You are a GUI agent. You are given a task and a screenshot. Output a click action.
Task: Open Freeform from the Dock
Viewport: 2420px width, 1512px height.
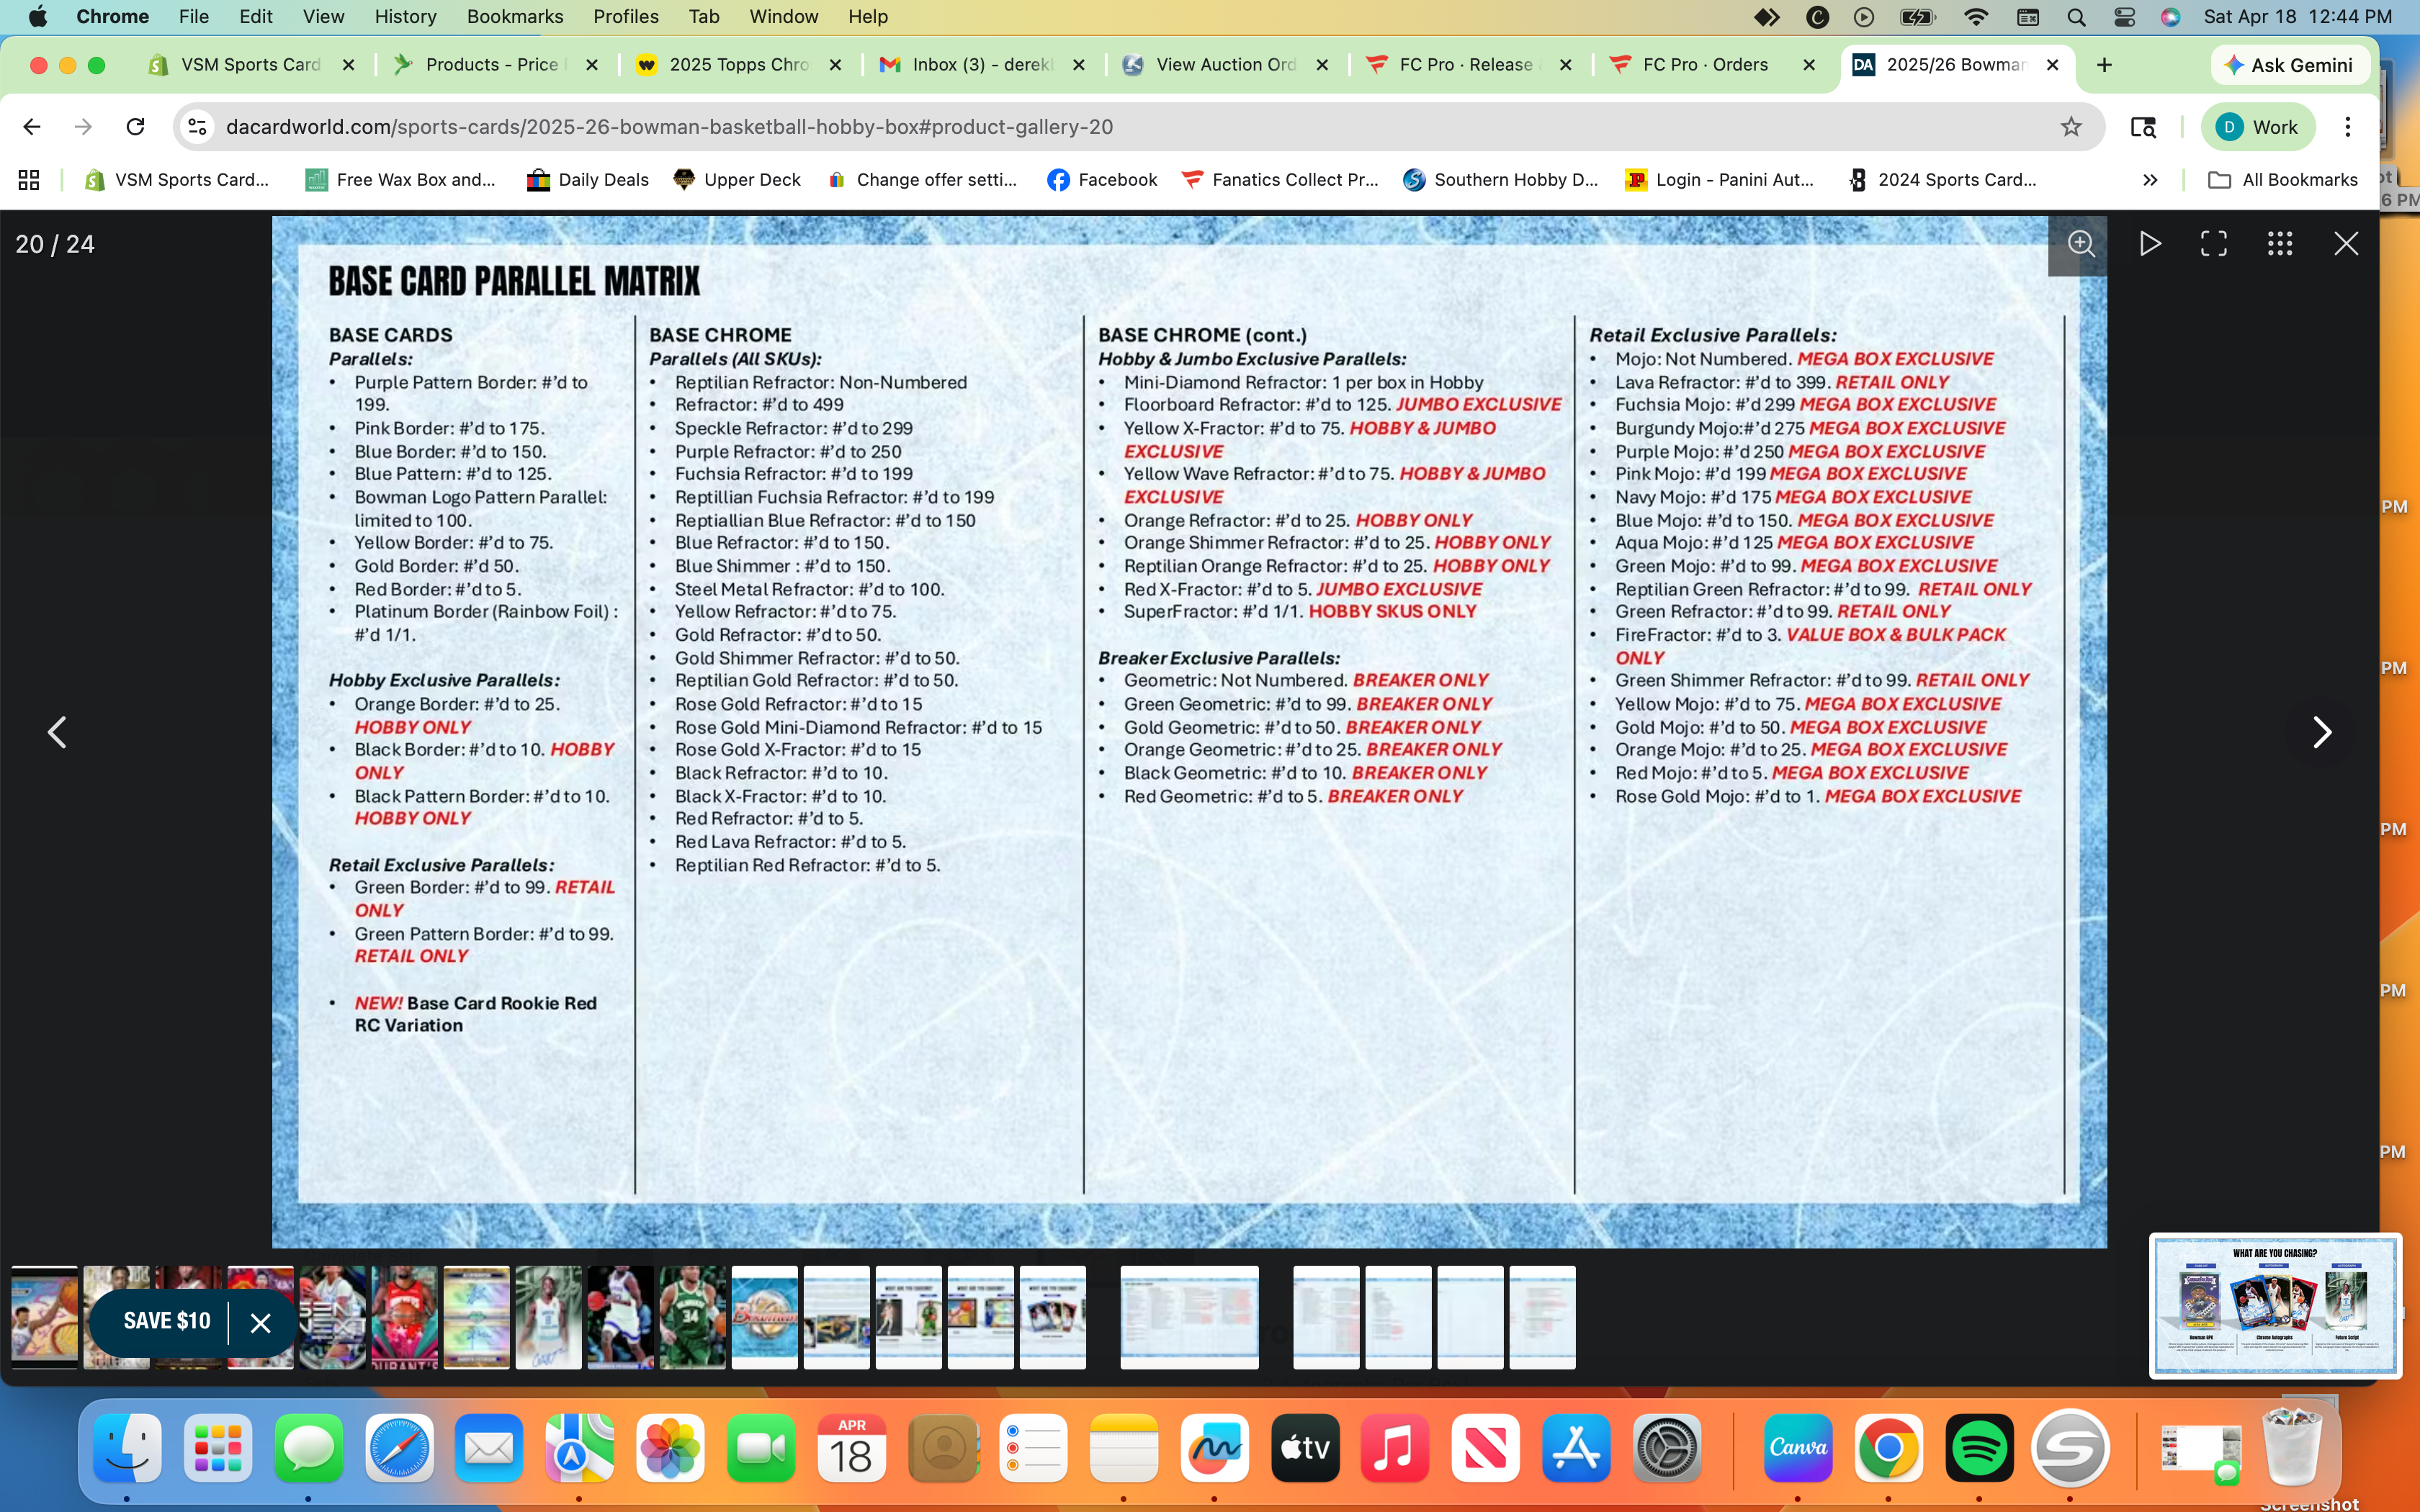1214,1448
